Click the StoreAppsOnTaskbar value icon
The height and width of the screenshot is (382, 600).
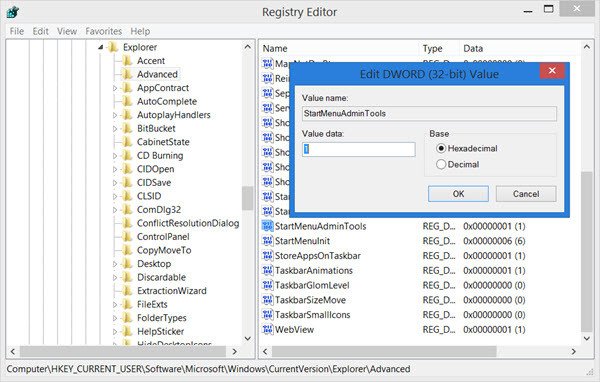(x=267, y=256)
